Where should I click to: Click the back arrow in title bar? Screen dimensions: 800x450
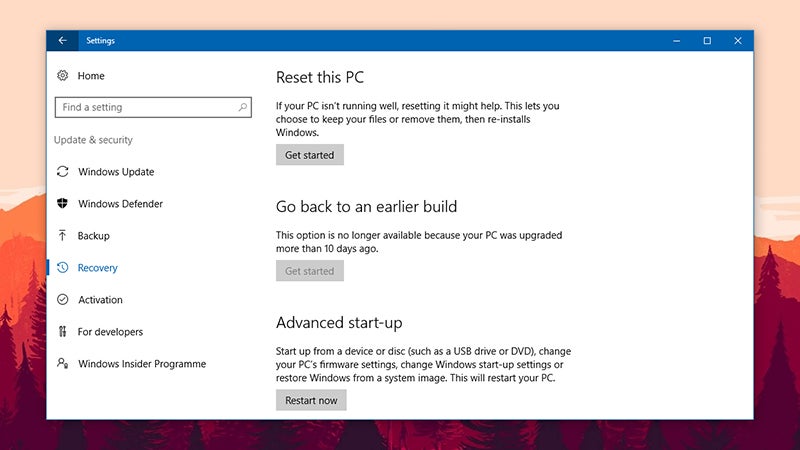point(62,40)
